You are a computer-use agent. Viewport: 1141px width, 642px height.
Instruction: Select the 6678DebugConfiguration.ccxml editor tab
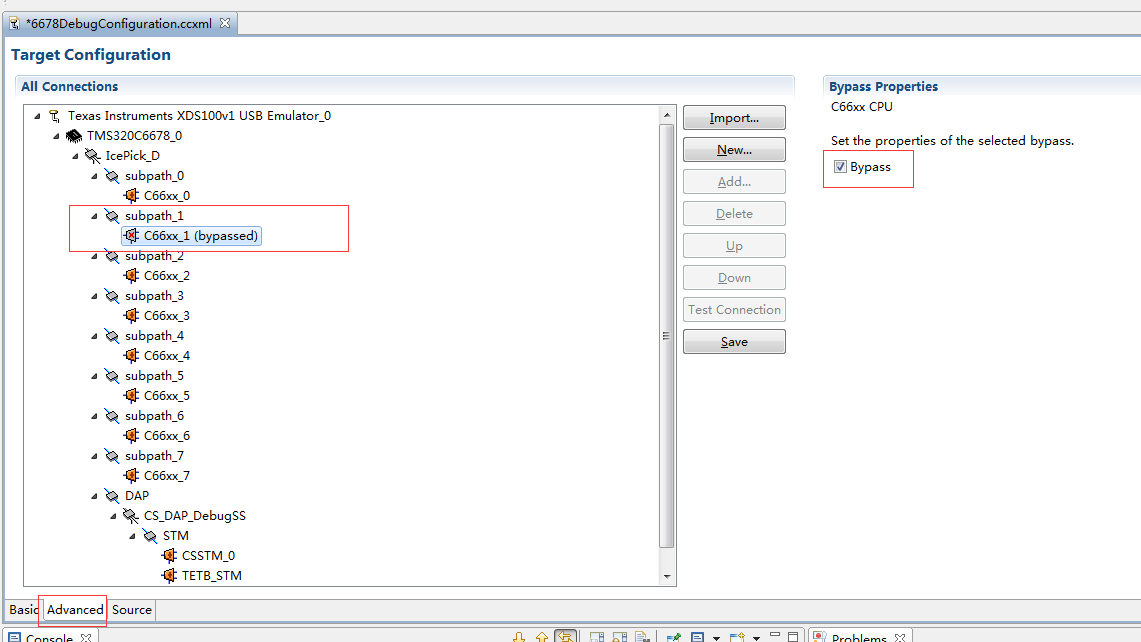coord(119,23)
